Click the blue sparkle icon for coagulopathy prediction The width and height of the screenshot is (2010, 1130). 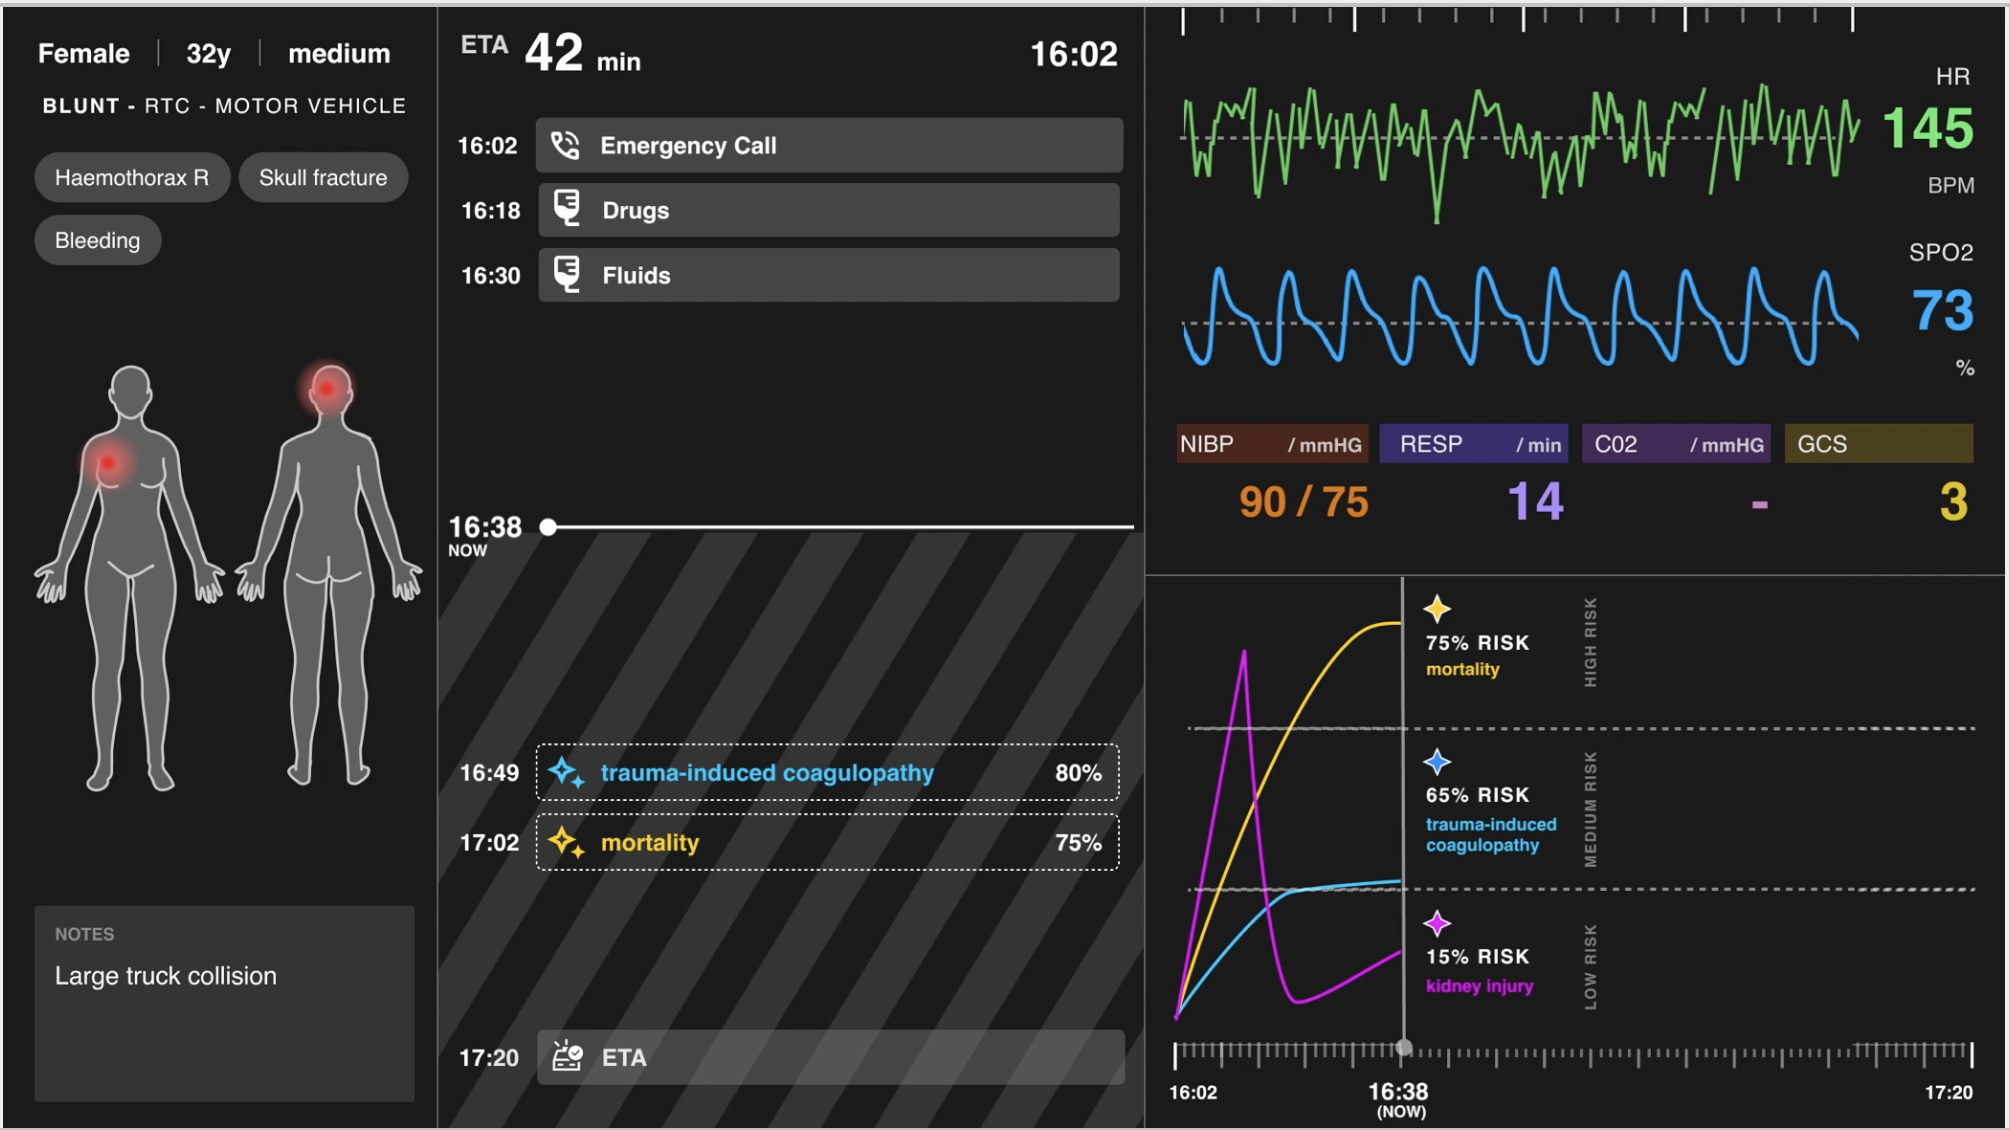pyautogui.click(x=567, y=772)
